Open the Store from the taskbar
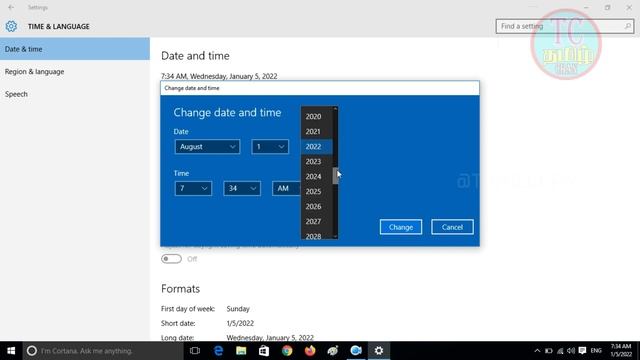Screen dimensions: 640x360 point(264,351)
